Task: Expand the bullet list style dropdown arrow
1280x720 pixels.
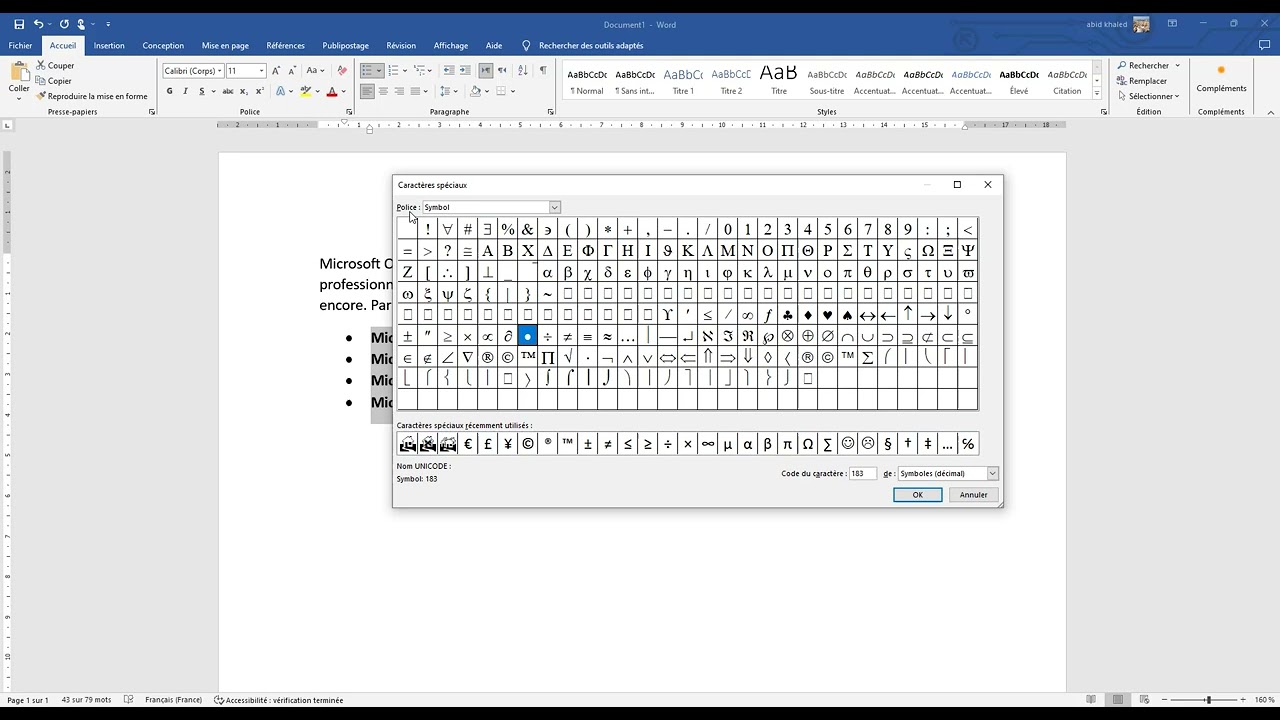Action: [x=378, y=71]
